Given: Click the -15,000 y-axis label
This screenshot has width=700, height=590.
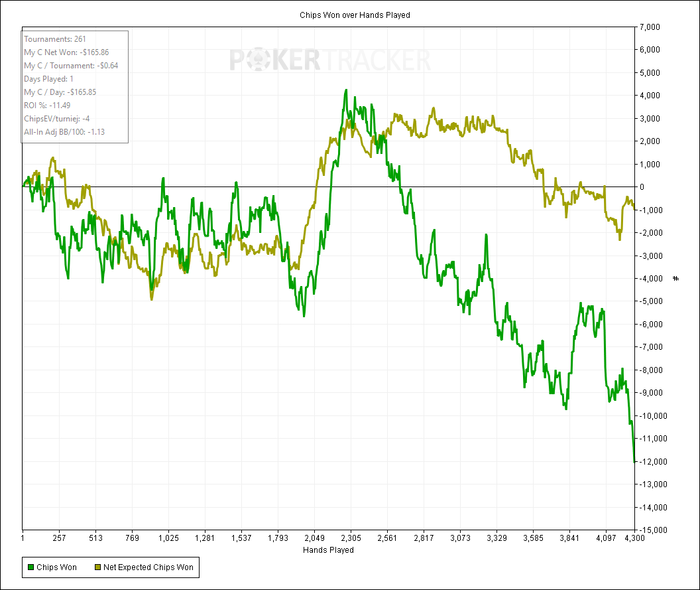Looking at the screenshot, I should coord(653,530).
